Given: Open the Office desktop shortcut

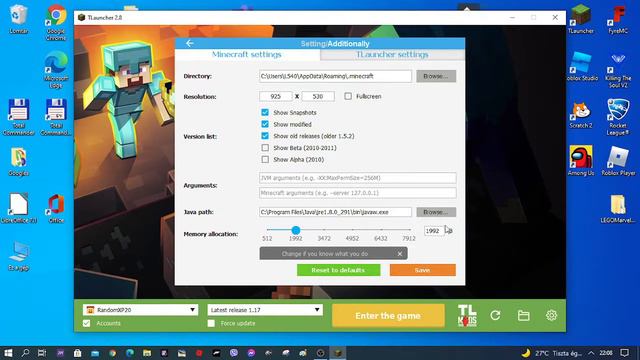Looking at the screenshot, I should click(56, 208).
